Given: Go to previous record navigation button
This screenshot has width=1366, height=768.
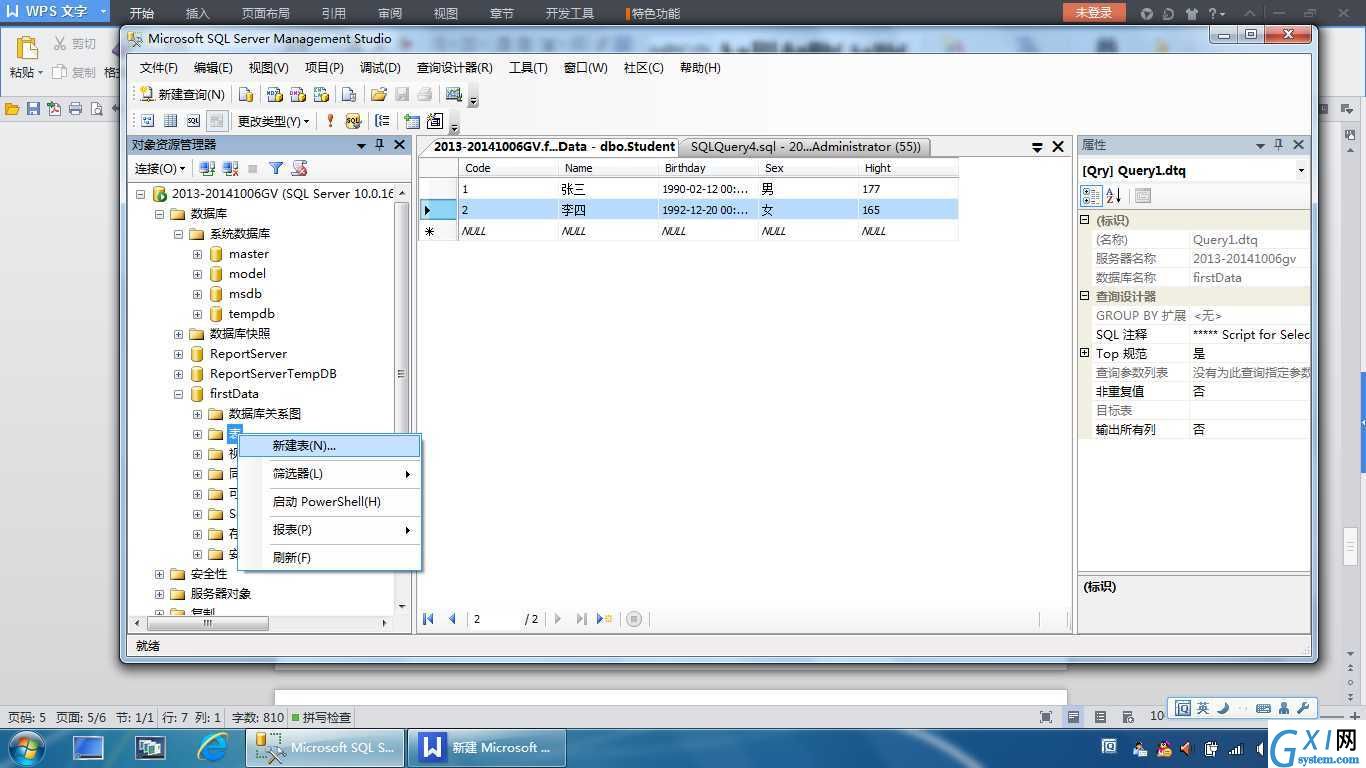Looking at the screenshot, I should [x=452, y=619].
